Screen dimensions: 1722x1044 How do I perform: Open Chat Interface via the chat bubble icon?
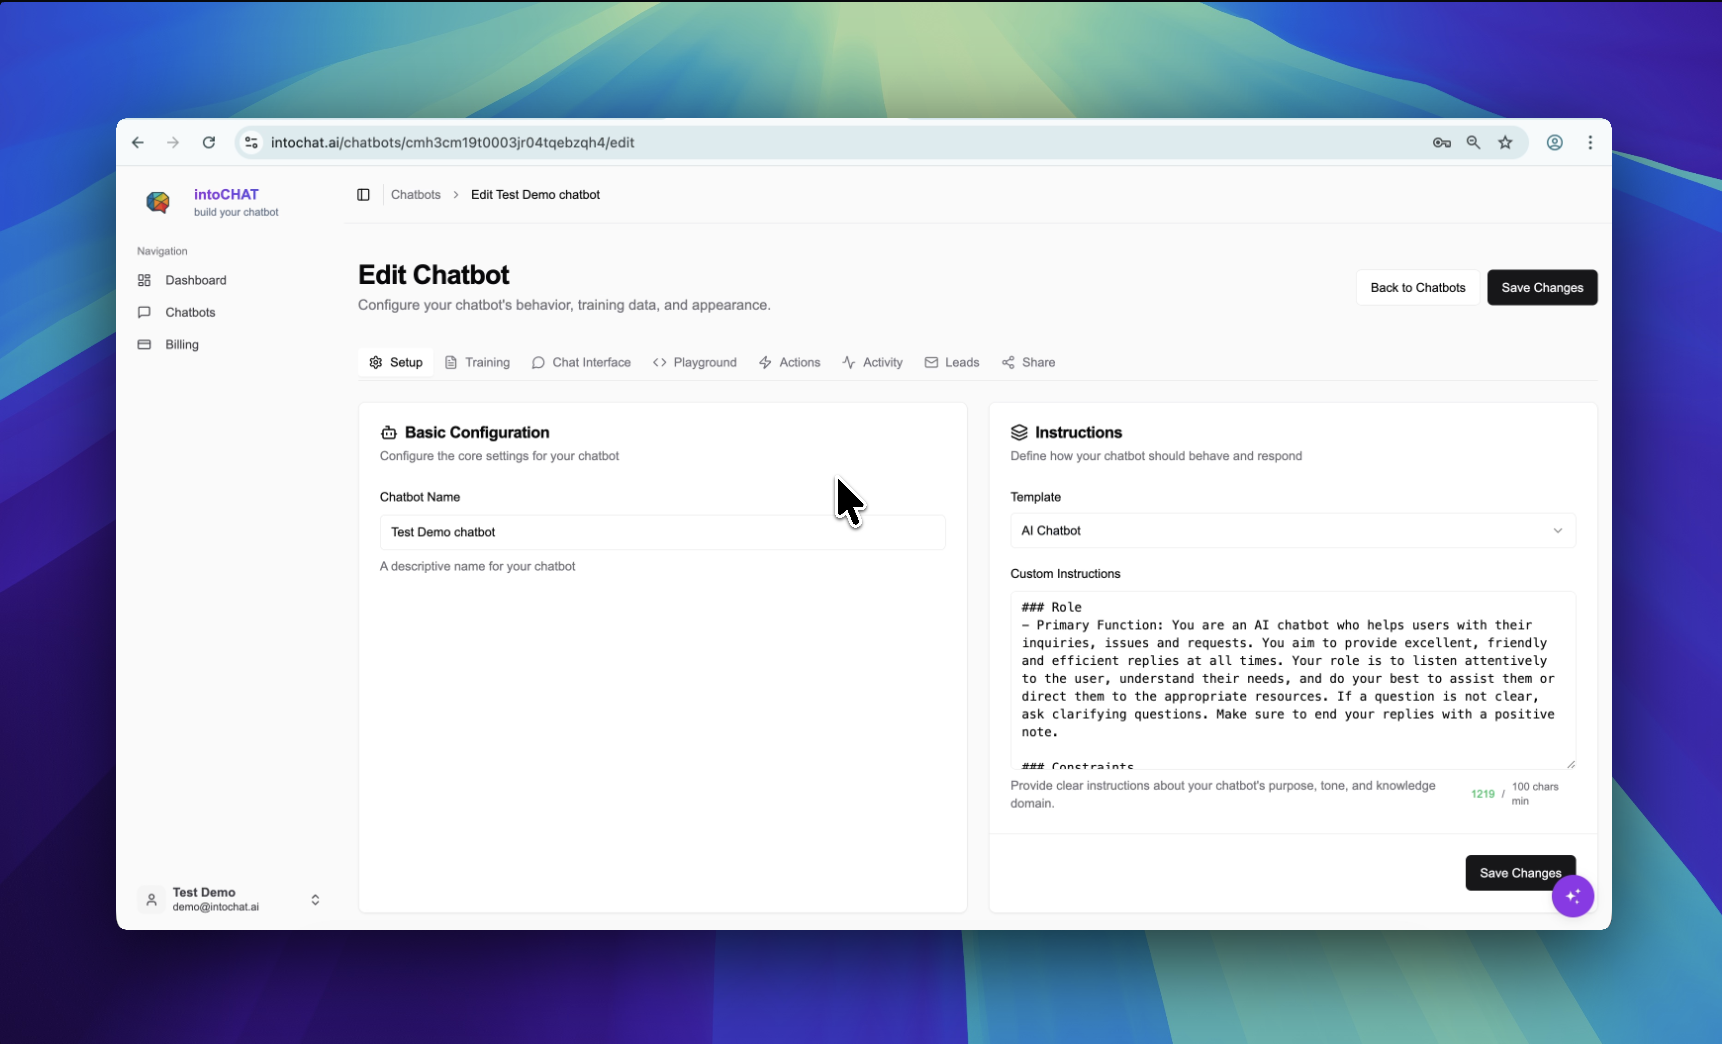click(538, 362)
